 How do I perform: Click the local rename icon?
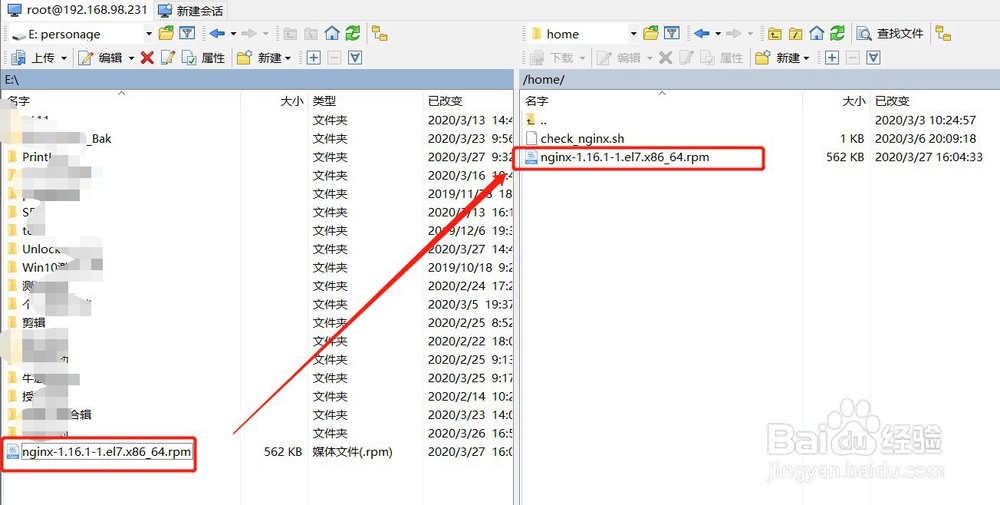pos(168,58)
